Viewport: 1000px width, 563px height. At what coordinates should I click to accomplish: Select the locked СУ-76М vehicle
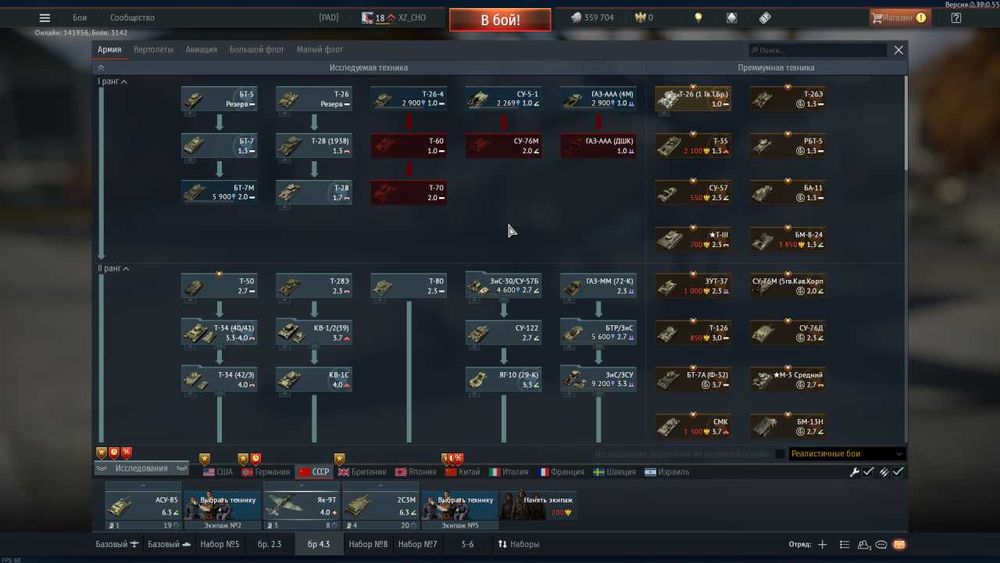pyautogui.click(x=503, y=146)
